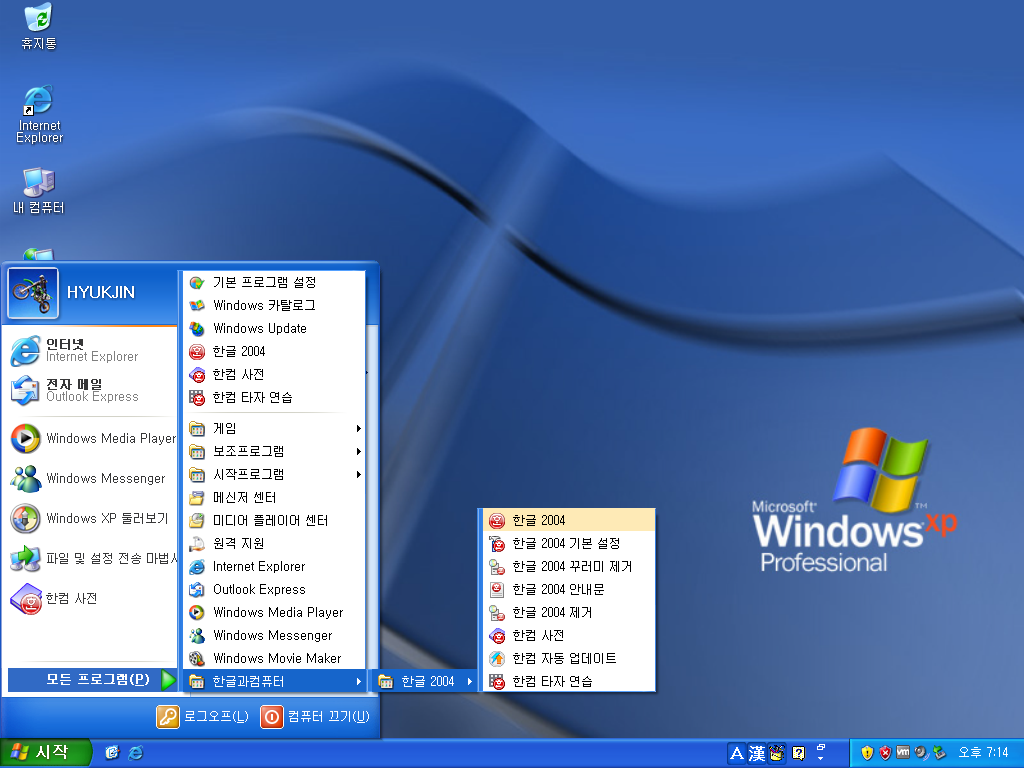Screen dimensions: 1024x768
Task: Toggle the A Korean/English input mode
Action: 737,754
